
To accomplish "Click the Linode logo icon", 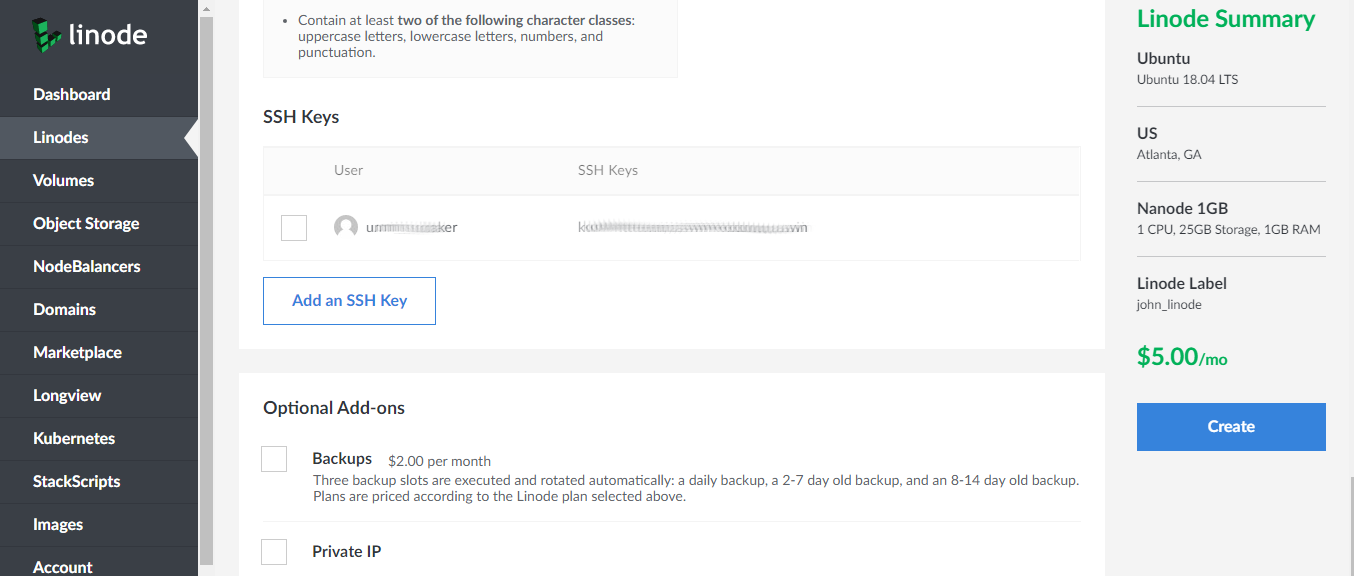I will point(47,34).
